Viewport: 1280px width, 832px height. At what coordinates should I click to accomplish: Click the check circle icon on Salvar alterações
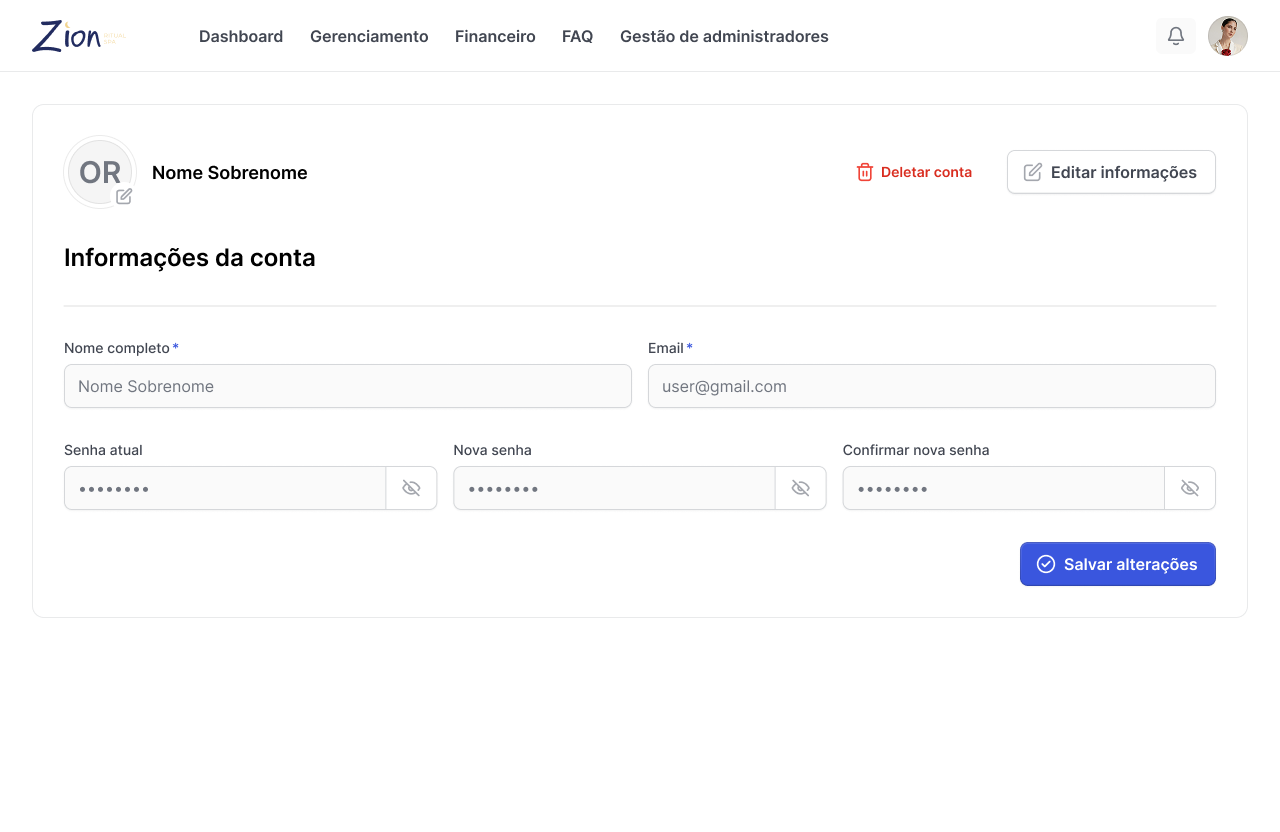click(1045, 564)
